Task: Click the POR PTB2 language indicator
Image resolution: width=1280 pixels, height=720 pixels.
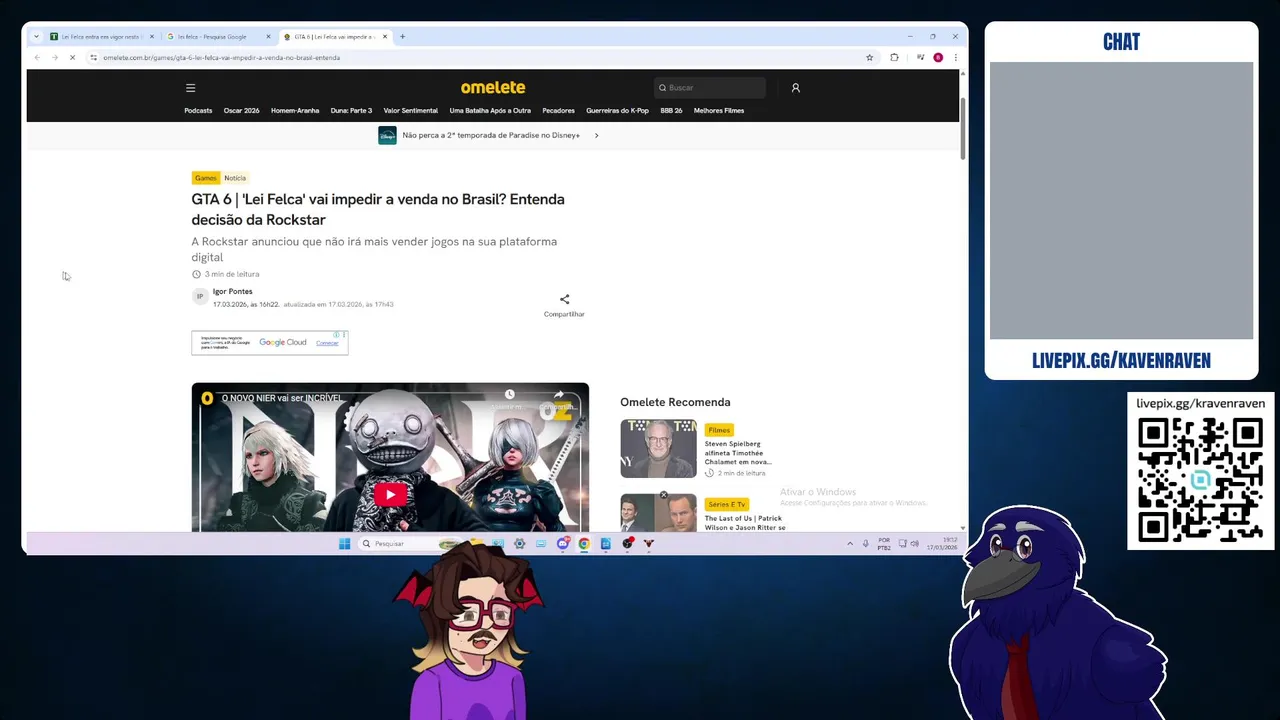Action: click(884, 544)
